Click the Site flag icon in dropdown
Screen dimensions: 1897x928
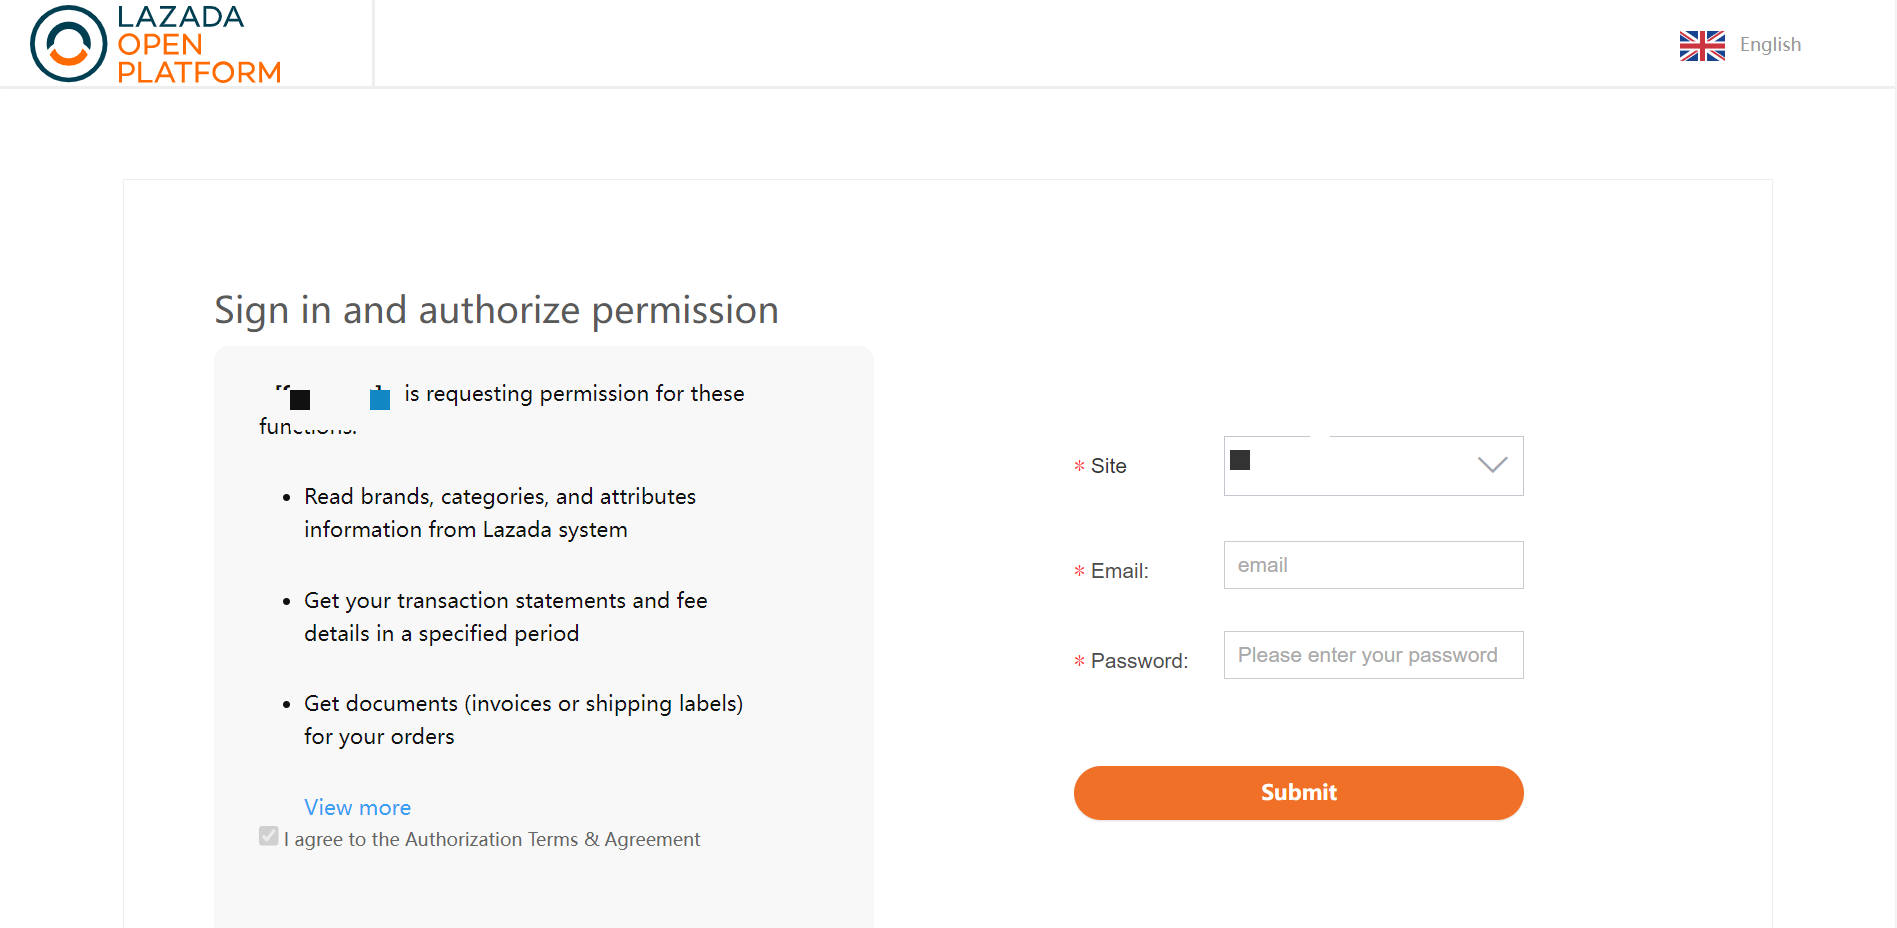click(1240, 460)
